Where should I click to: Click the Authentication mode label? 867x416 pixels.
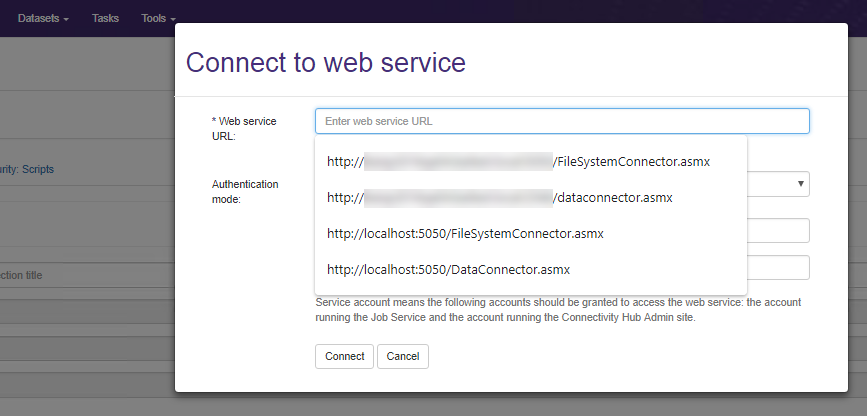(245, 191)
